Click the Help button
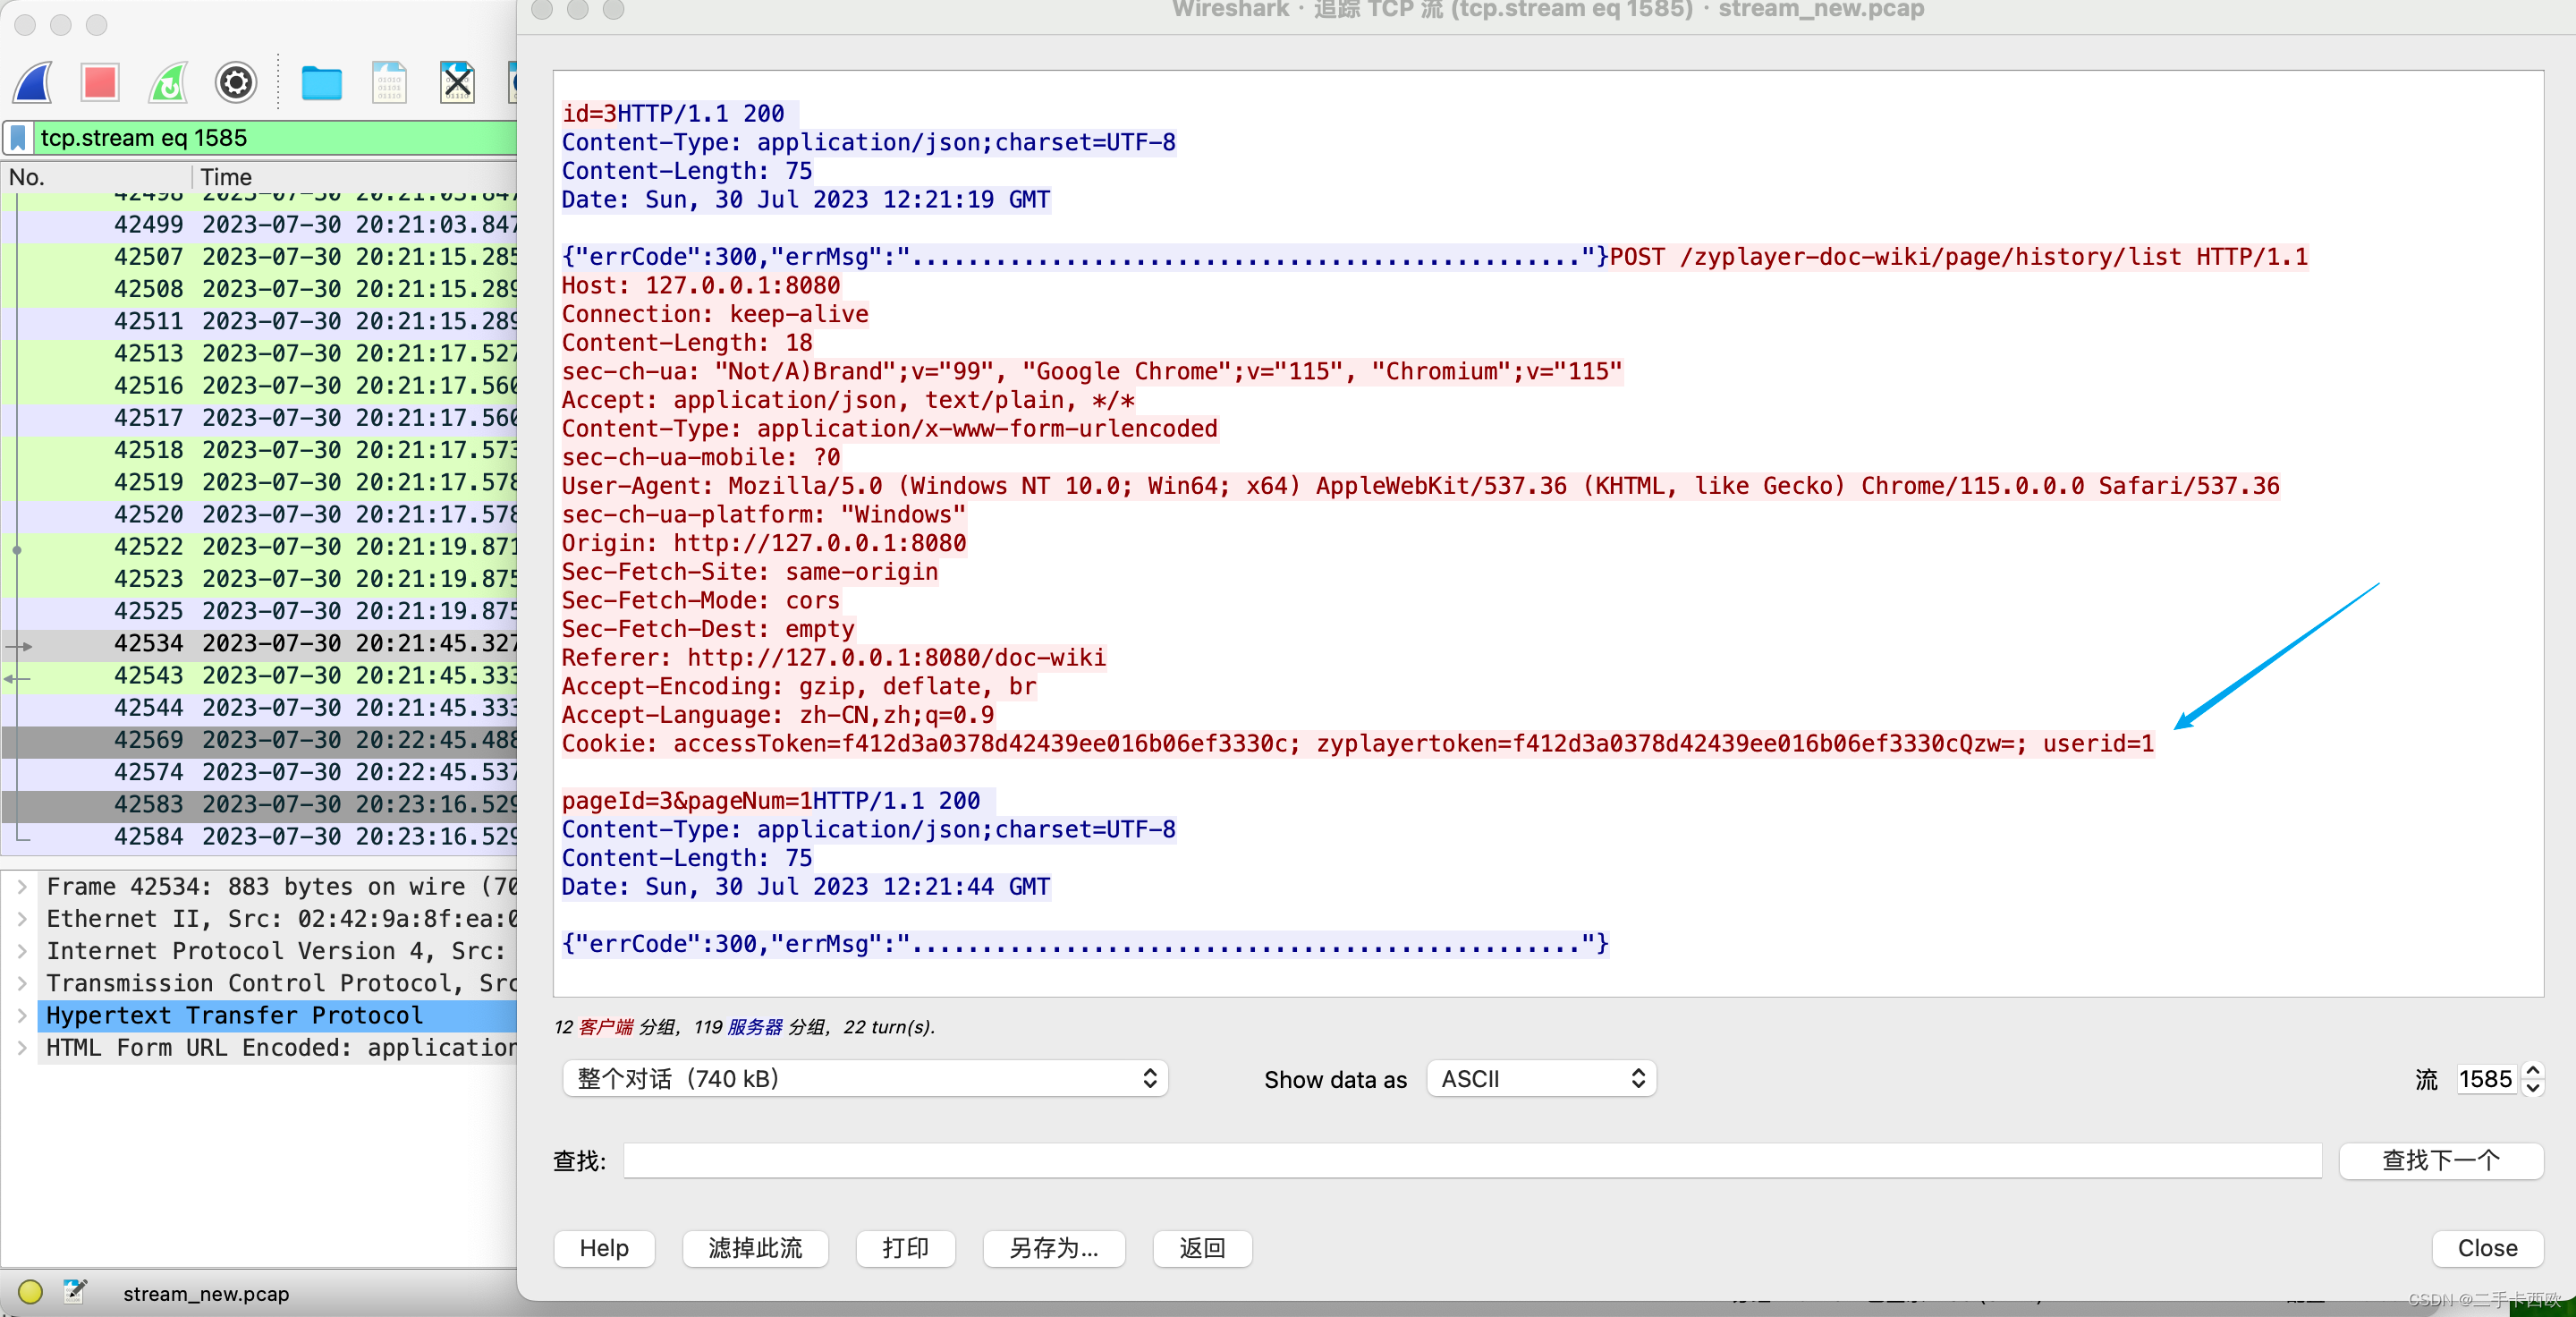Viewport: 2576px width, 1317px height. (604, 1248)
